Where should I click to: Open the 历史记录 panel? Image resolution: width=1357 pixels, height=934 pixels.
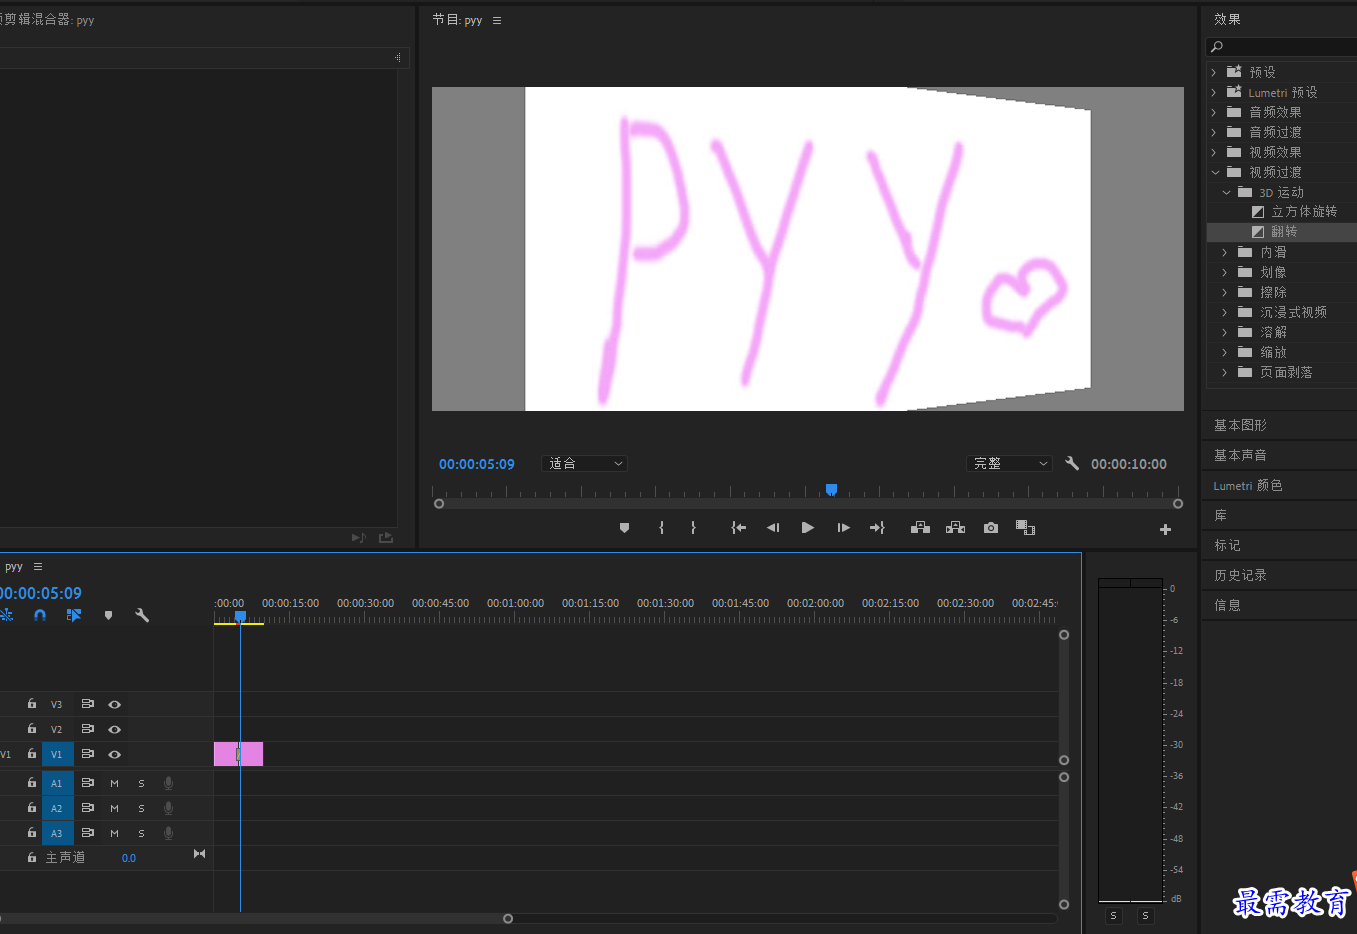pyautogui.click(x=1240, y=575)
